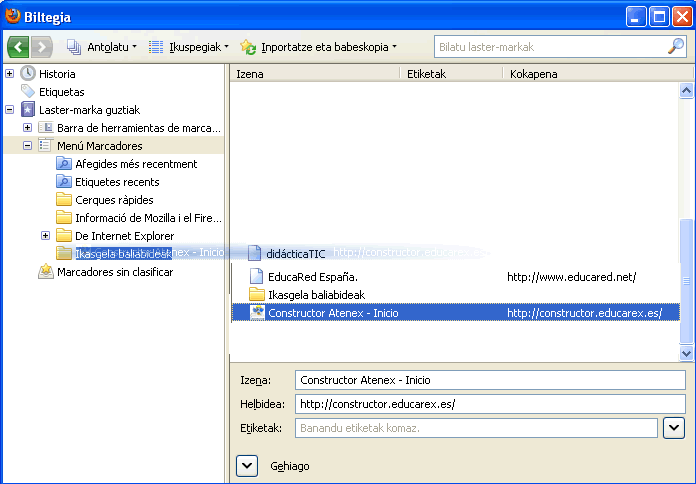Expand Barra de herramientas de marcadores
This screenshot has height=484, width=696.
click(28, 128)
